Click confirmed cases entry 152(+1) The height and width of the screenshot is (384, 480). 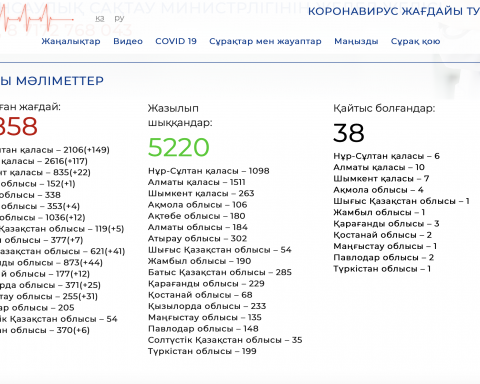(x=61, y=184)
